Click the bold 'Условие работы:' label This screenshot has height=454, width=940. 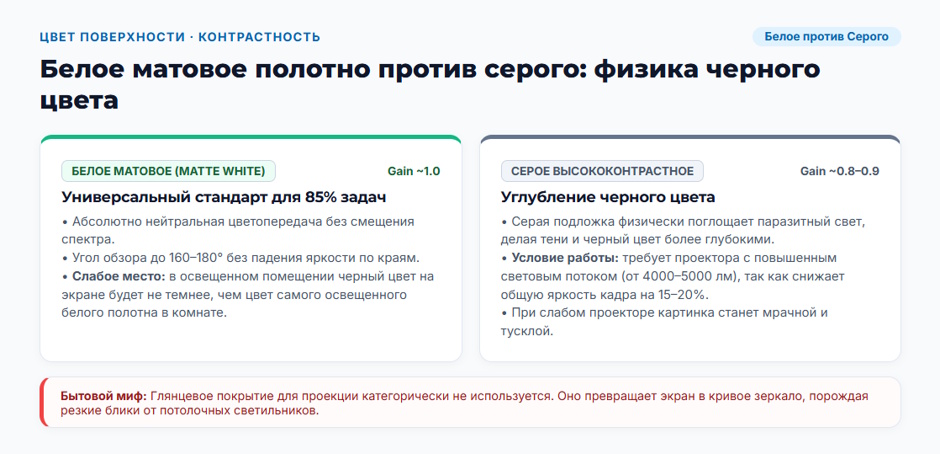click(565, 258)
